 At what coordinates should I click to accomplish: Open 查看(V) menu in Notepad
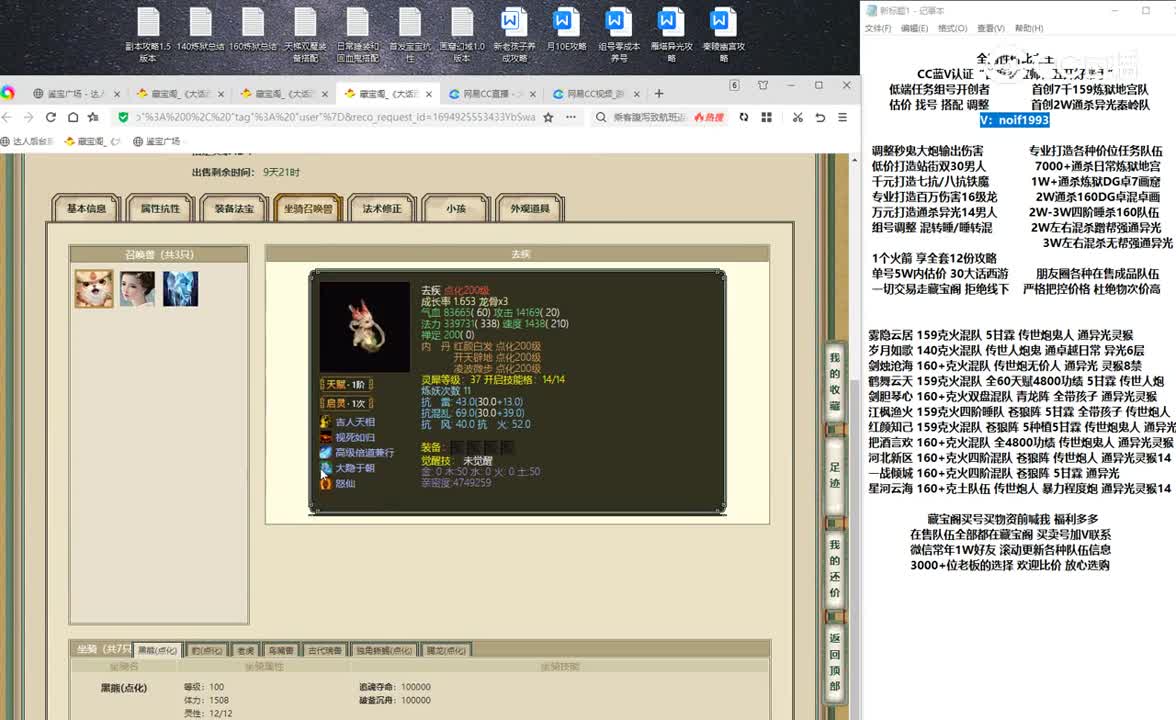tap(990, 28)
